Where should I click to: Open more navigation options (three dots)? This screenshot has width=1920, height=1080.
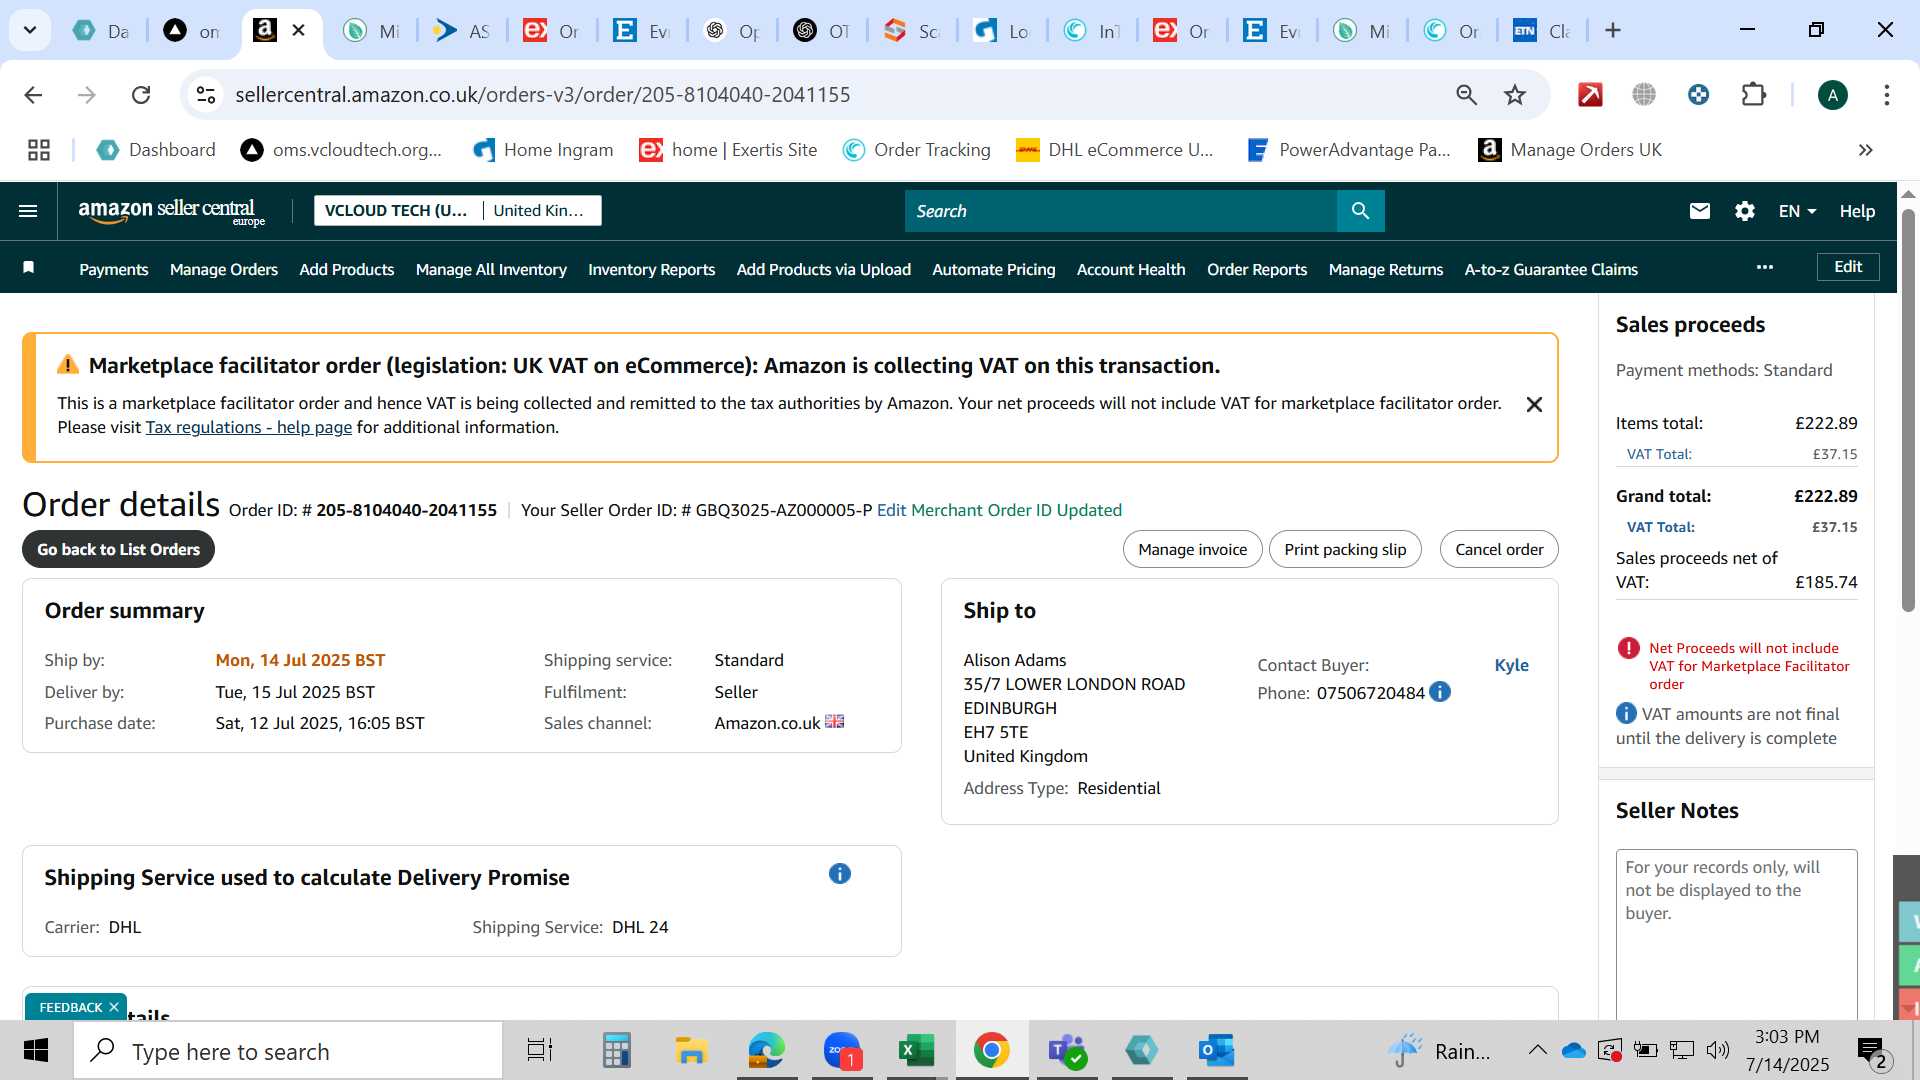1765,267
